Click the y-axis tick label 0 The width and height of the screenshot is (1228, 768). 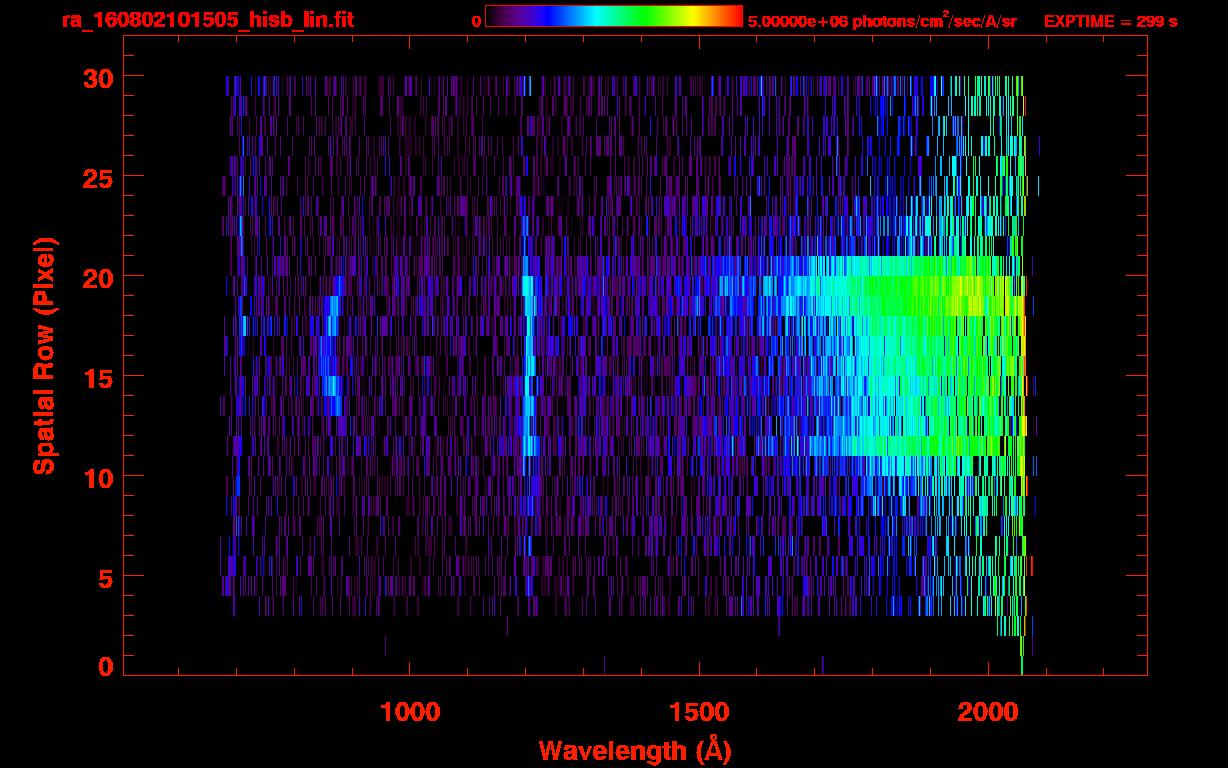(104, 667)
